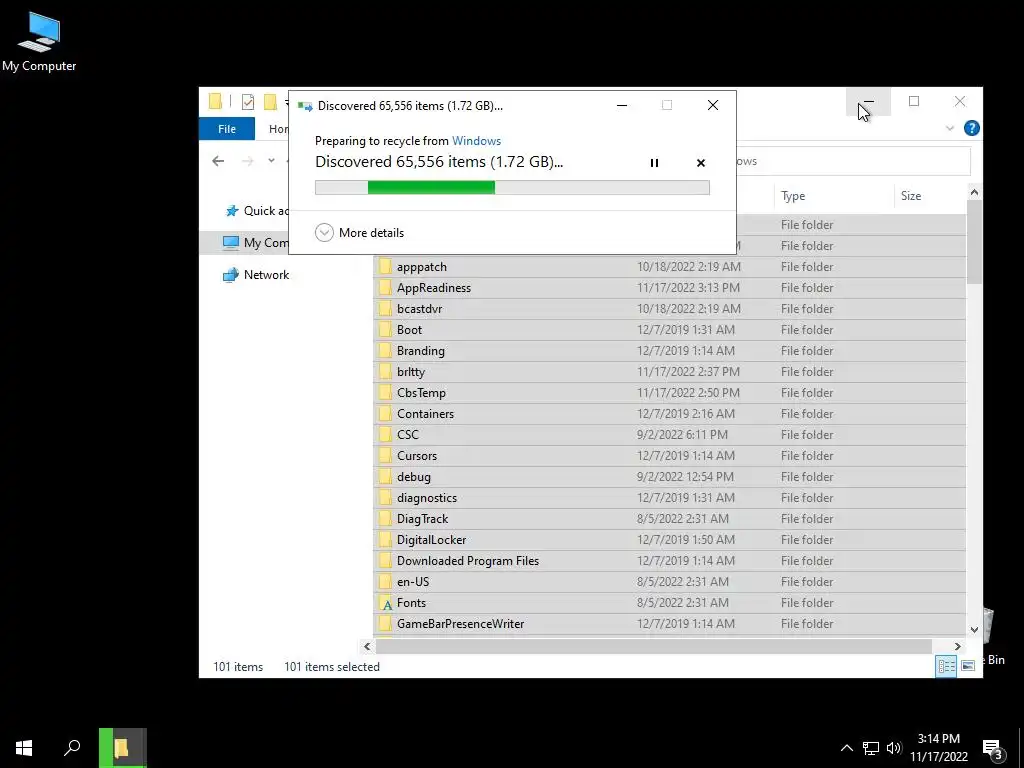Screen dimensions: 1024x768
Task: Pause the recycle operation
Action: (x=654, y=163)
